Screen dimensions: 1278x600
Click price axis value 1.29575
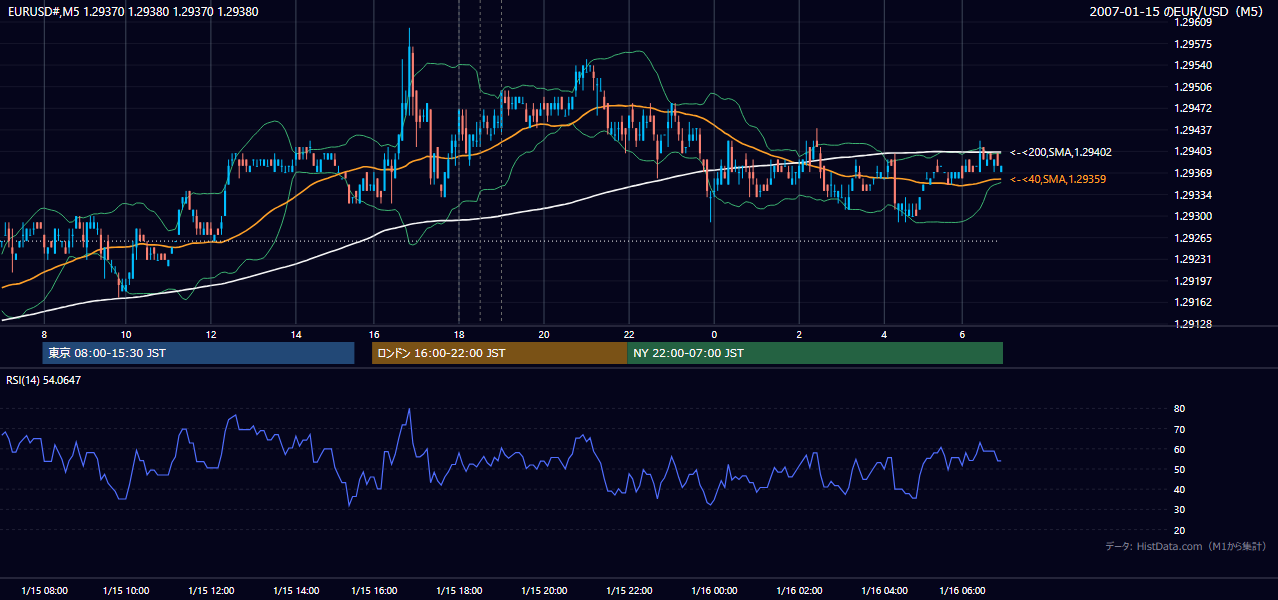click(1192, 44)
